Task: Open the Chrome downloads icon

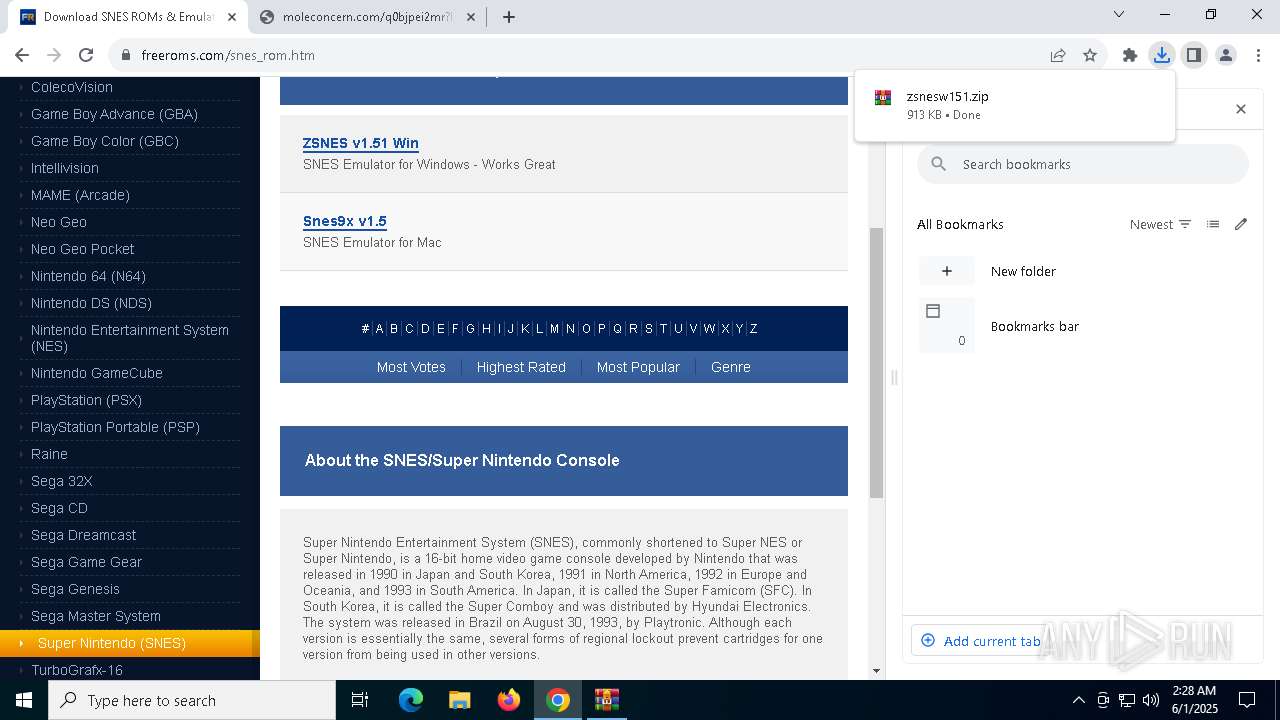Action: pos(1162,55)
